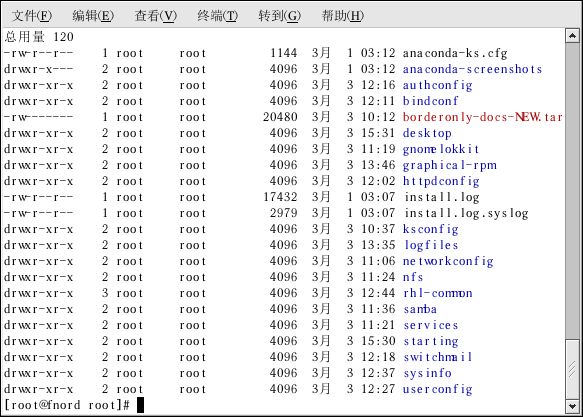Click the red borderonly-docs-NEW.tar filename
This screenshot has height=417, width=583.
(x=482, y=117)
